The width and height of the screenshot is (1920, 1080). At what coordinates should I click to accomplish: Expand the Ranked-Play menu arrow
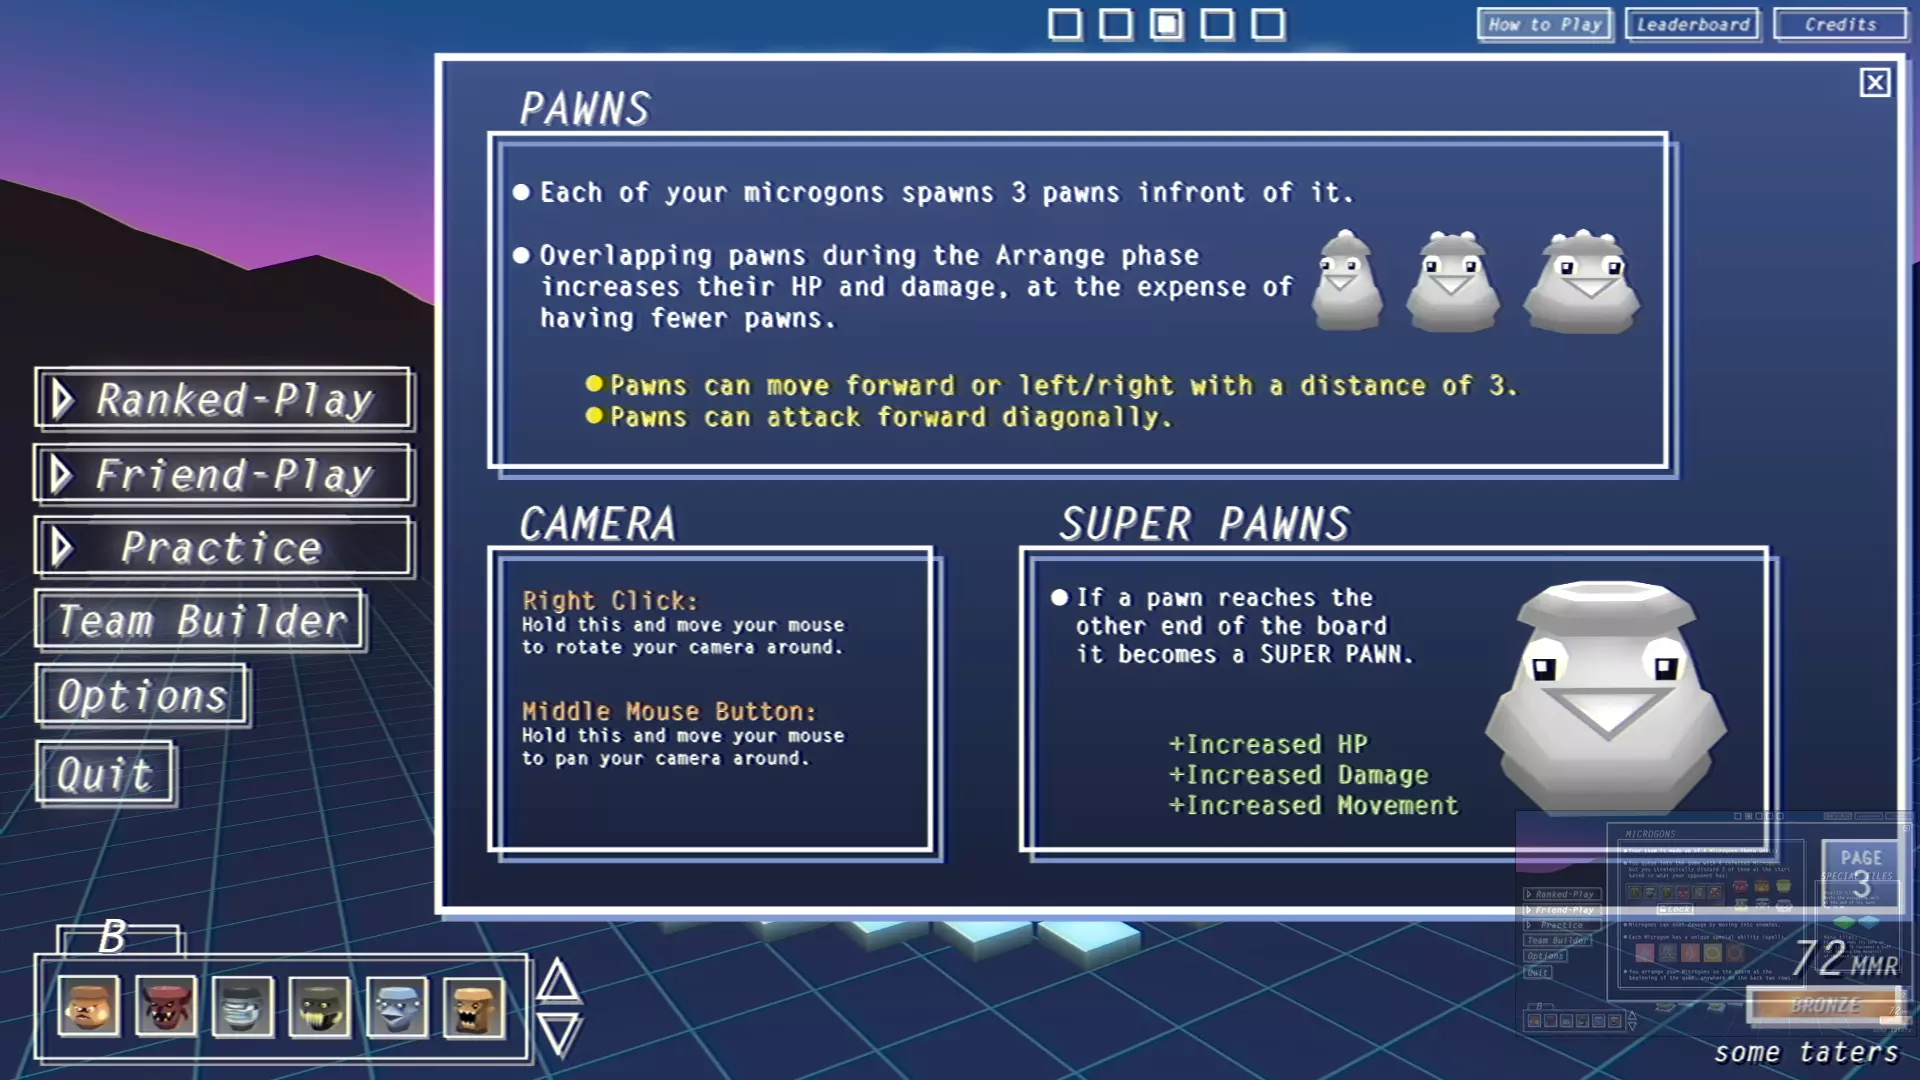[x=62, y=399]
